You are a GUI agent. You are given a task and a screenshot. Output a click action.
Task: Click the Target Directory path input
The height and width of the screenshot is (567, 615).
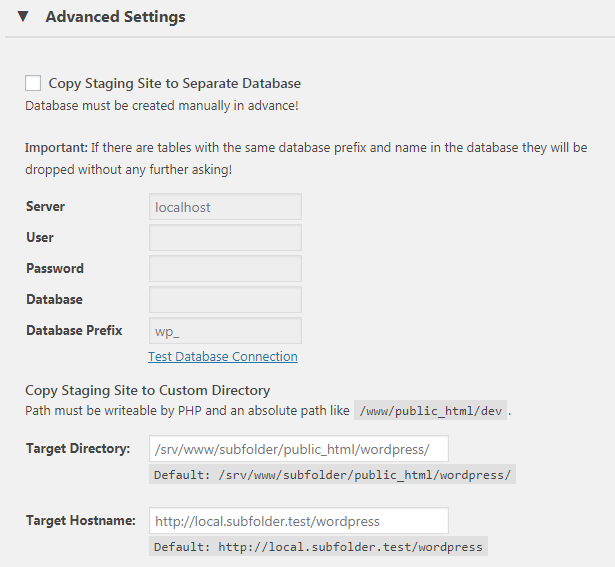click(x=298, y=449)
